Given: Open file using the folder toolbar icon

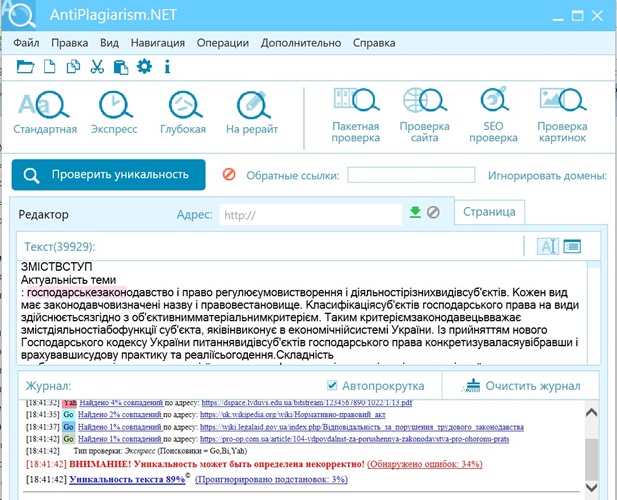Looking at the screenshot, I should coord(25,66).
